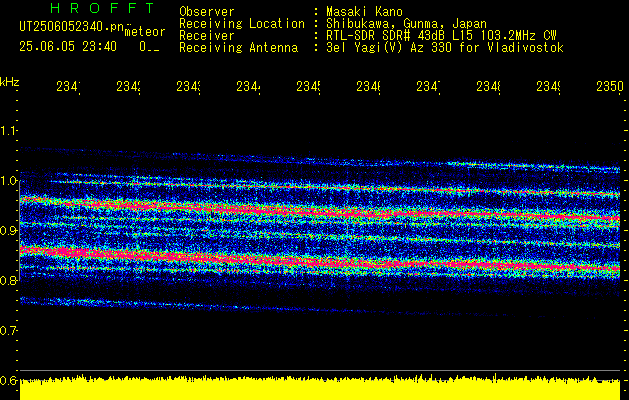
Task: Click observer name Masaki Kano
Action: (x=364, y=11)
